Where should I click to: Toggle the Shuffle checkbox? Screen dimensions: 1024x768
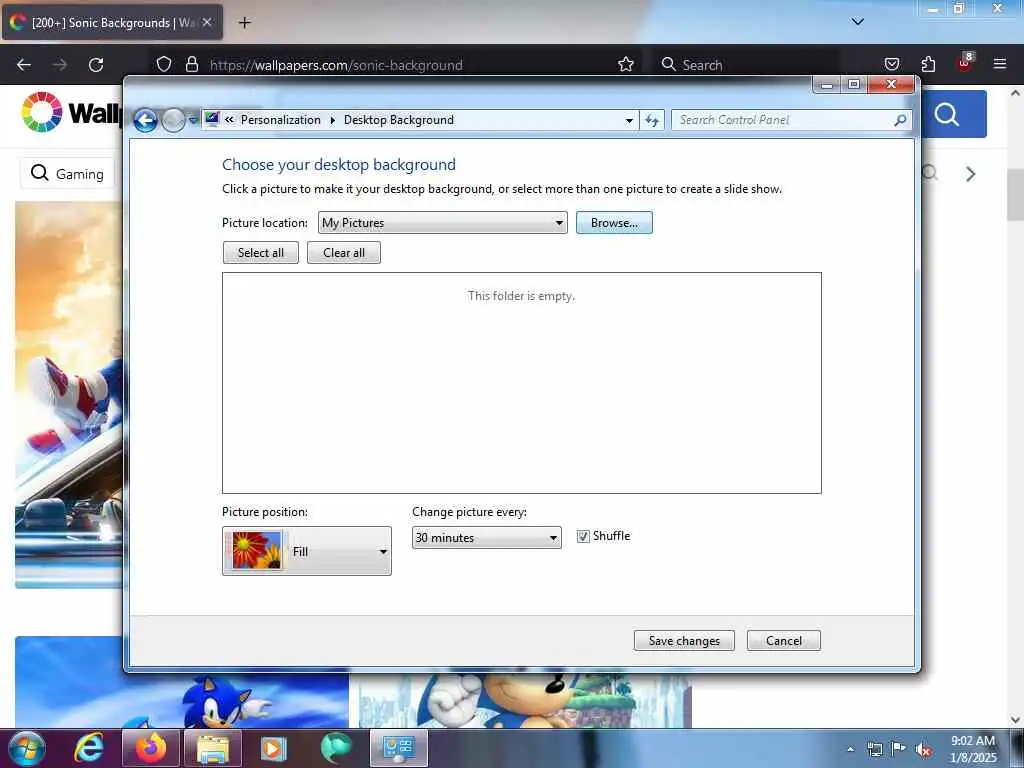tap(583, 536)
